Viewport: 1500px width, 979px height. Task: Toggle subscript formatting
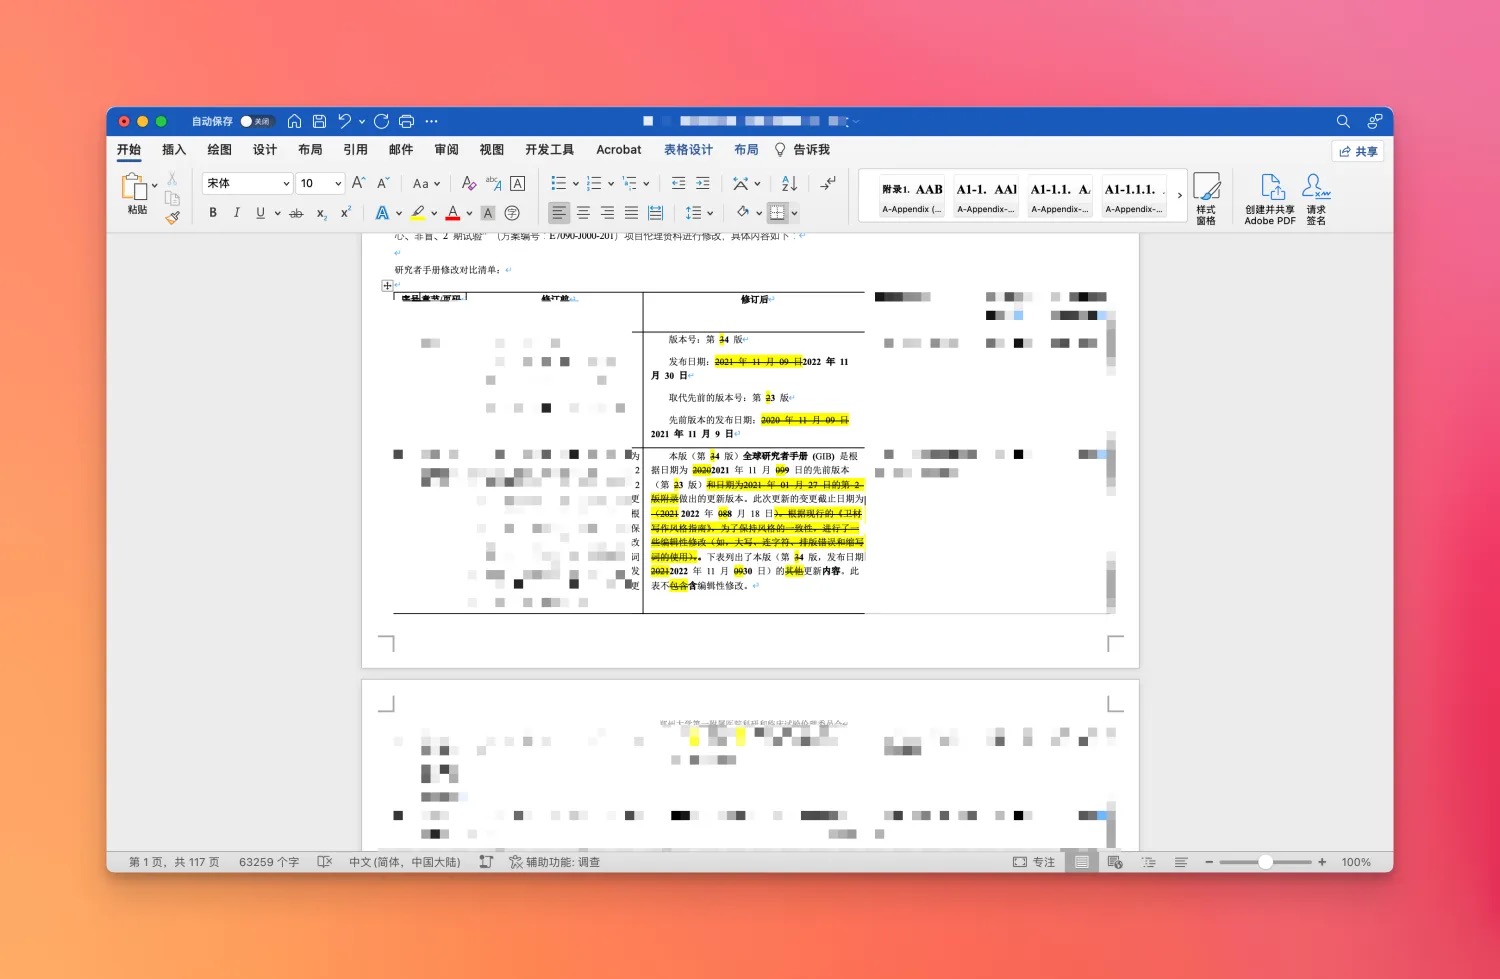point(321,213)
